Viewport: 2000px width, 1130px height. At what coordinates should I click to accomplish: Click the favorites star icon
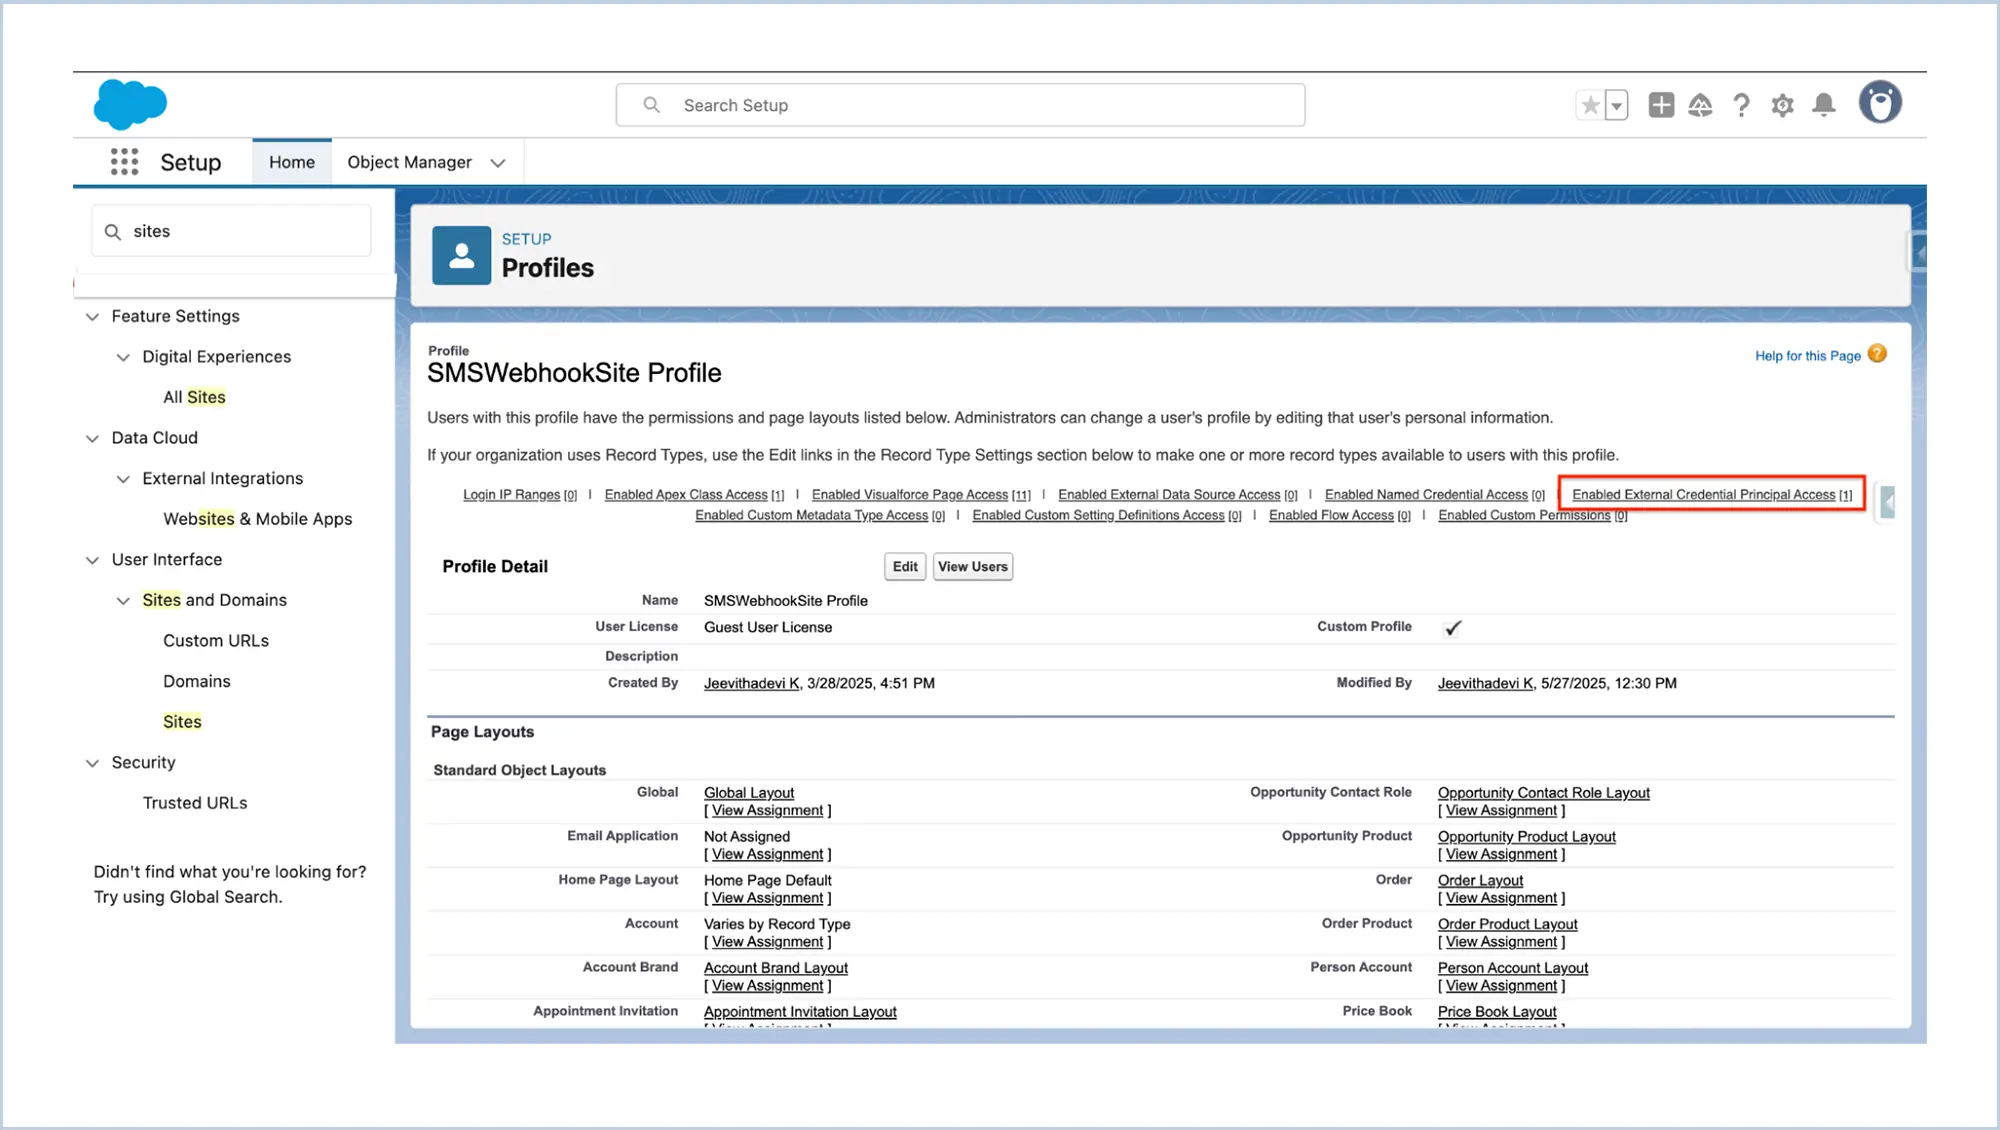click(1589, 105)
